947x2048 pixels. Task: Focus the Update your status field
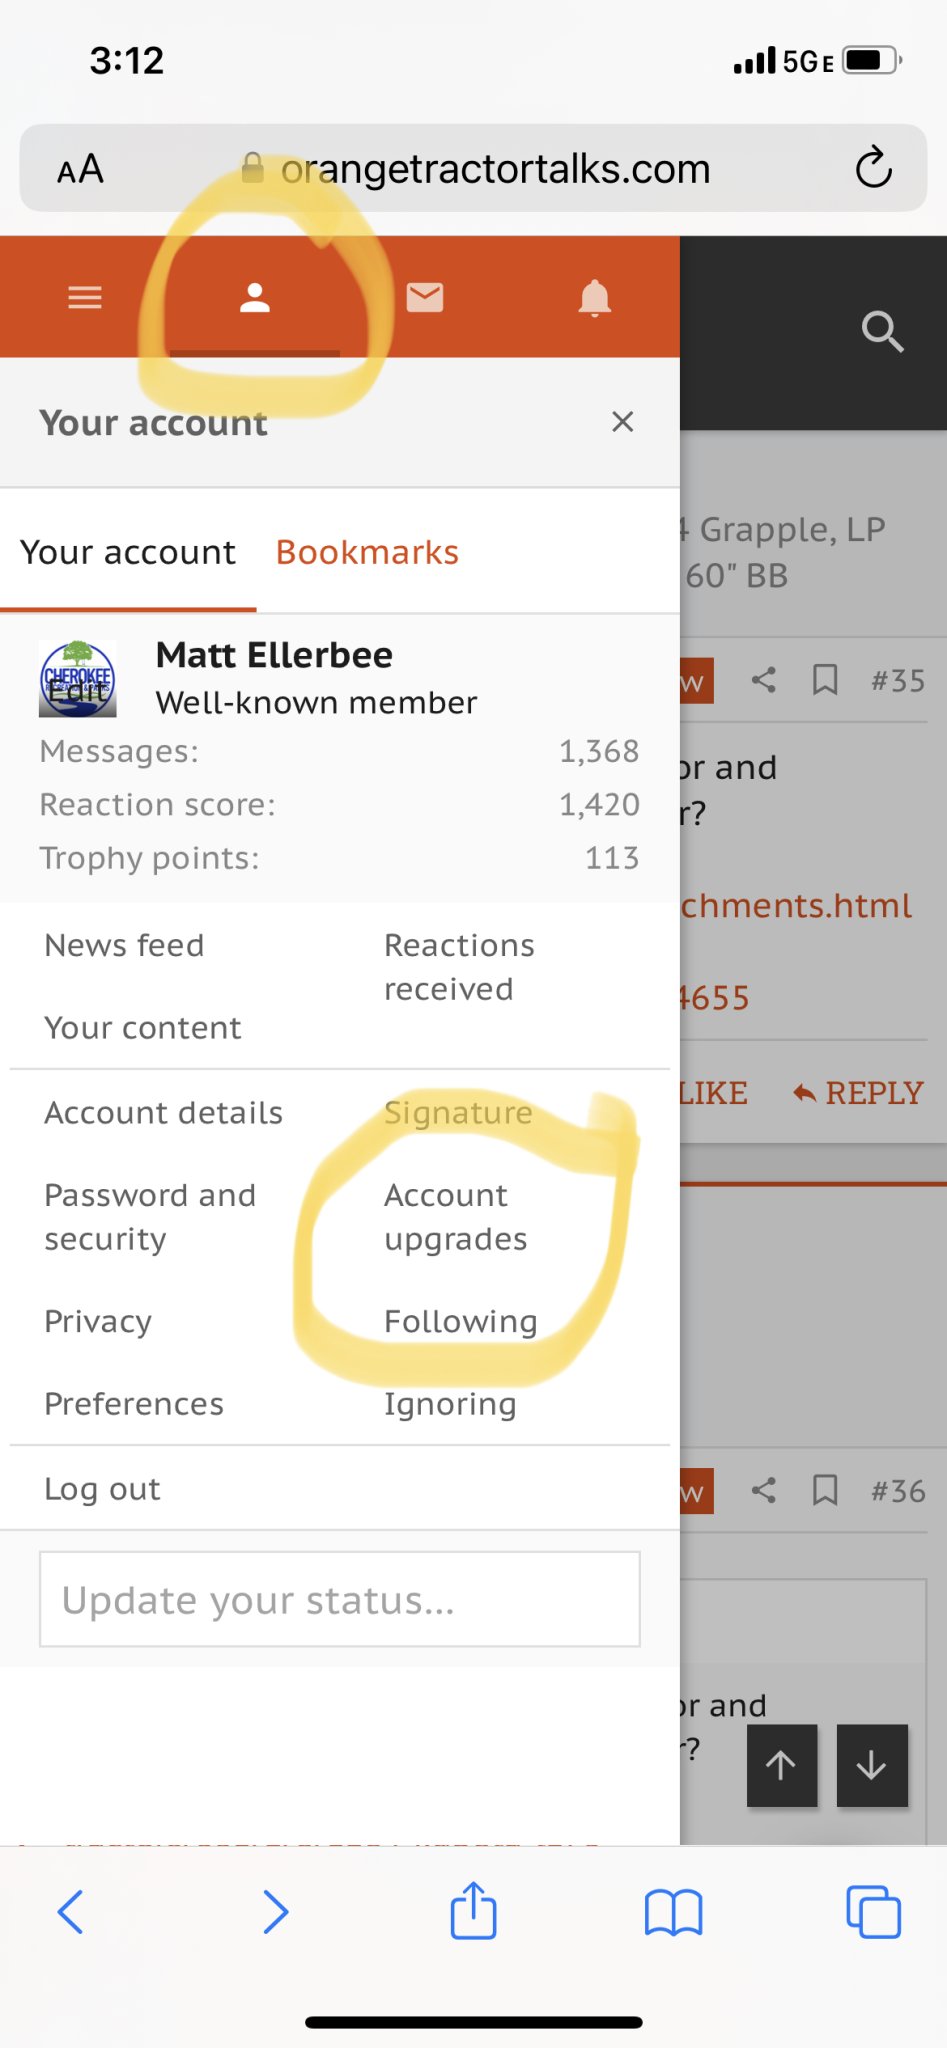click(340, 1599)
